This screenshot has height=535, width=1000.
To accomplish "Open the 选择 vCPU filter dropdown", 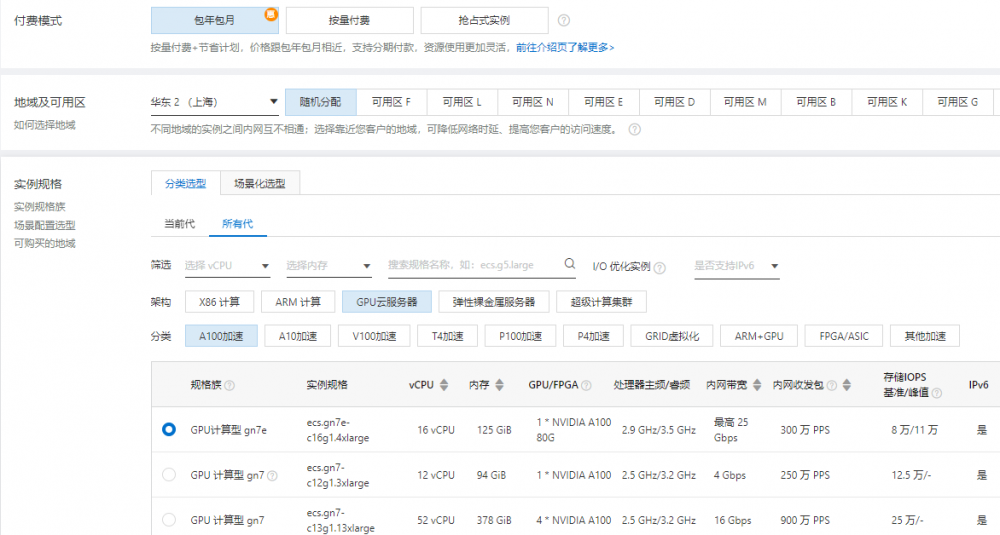I will coord(227,266).
